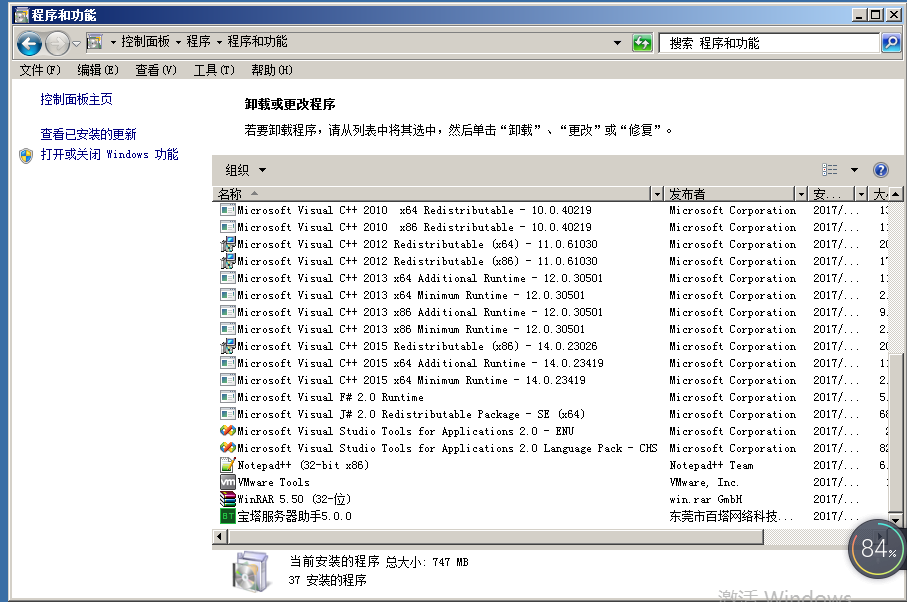Click the 84% circular gauge widget
This screenshot has height=602, width=907.
[x=877, y=548]
